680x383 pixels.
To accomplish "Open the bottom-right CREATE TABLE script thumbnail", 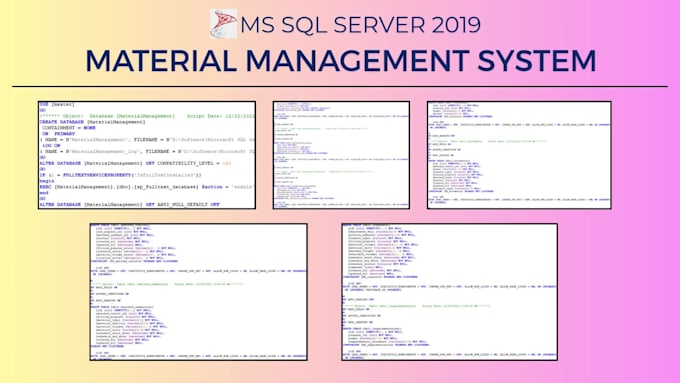I will (x=450, y=292).
